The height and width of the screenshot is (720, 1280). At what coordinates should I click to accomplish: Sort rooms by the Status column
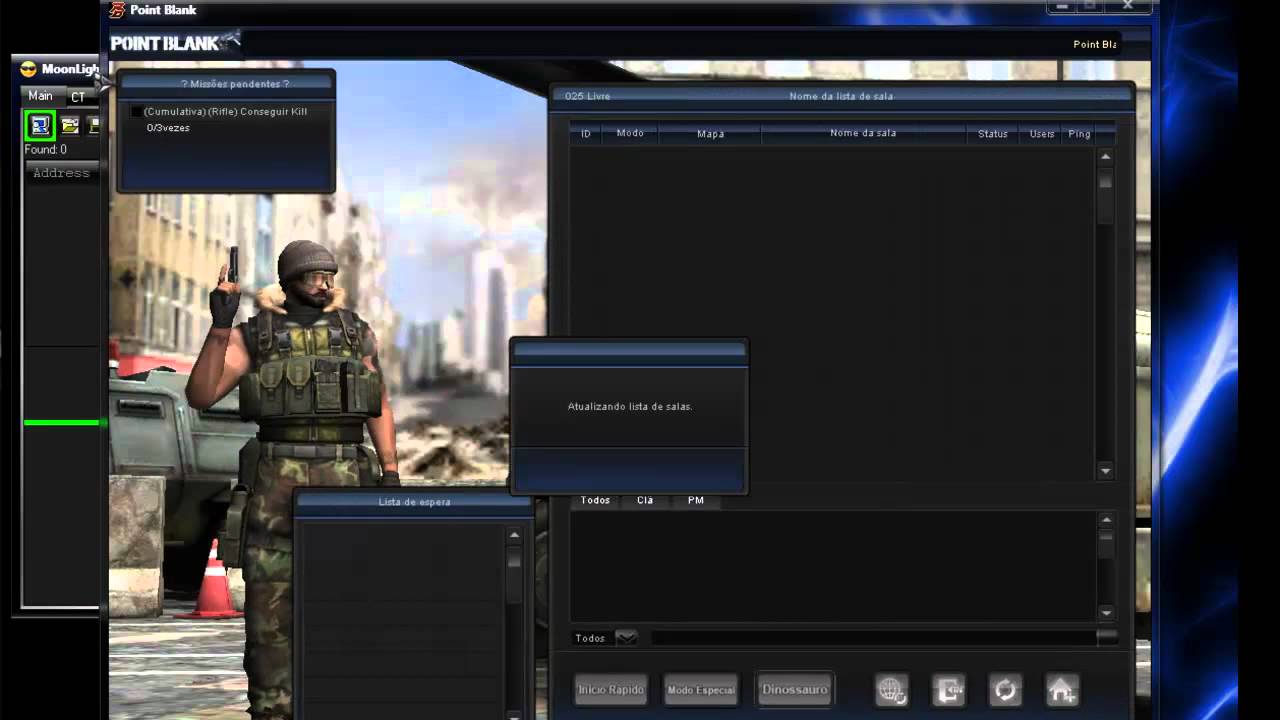pos(993,133)
